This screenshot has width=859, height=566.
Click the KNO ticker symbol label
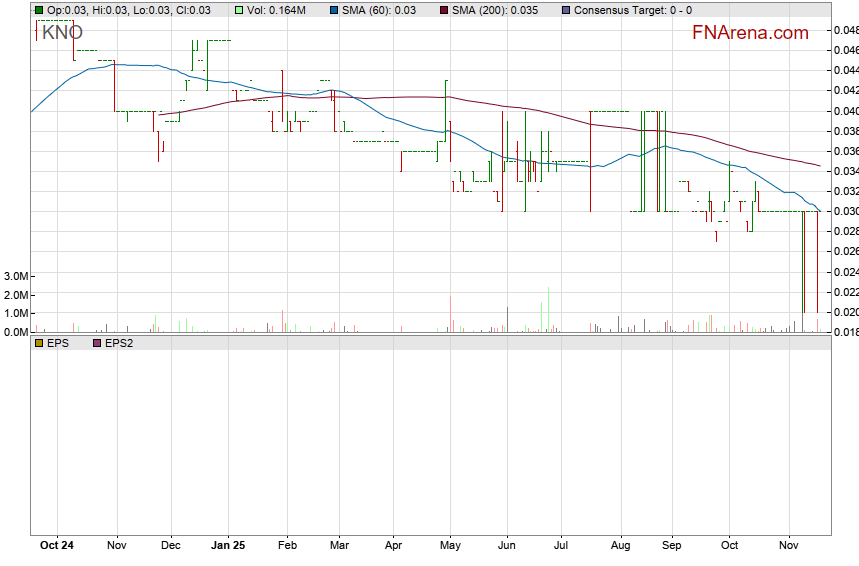coord(62,32)
